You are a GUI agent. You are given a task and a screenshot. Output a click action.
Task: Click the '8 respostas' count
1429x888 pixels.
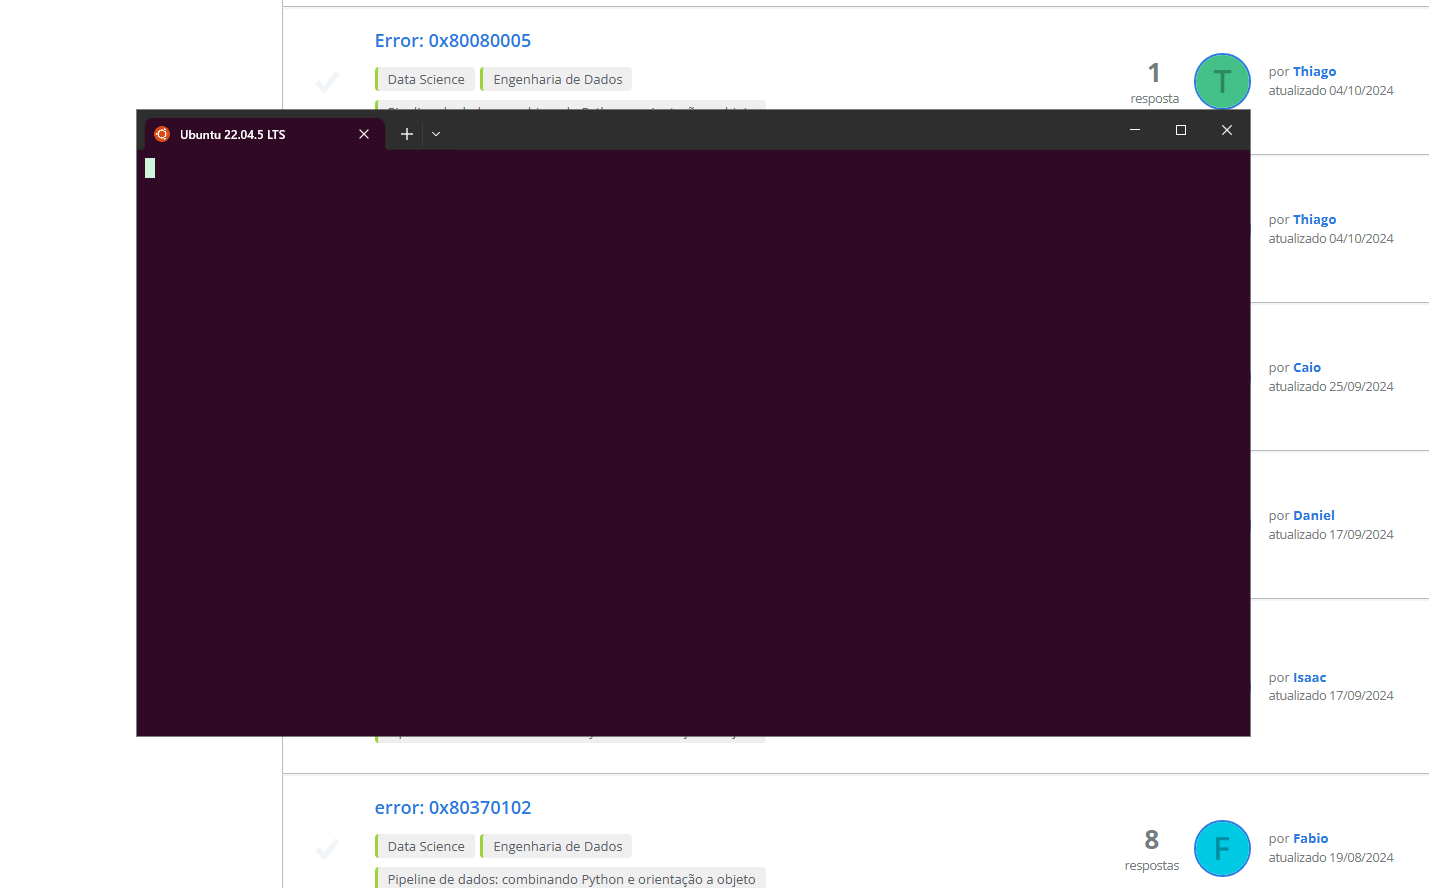coord(1152,849)
